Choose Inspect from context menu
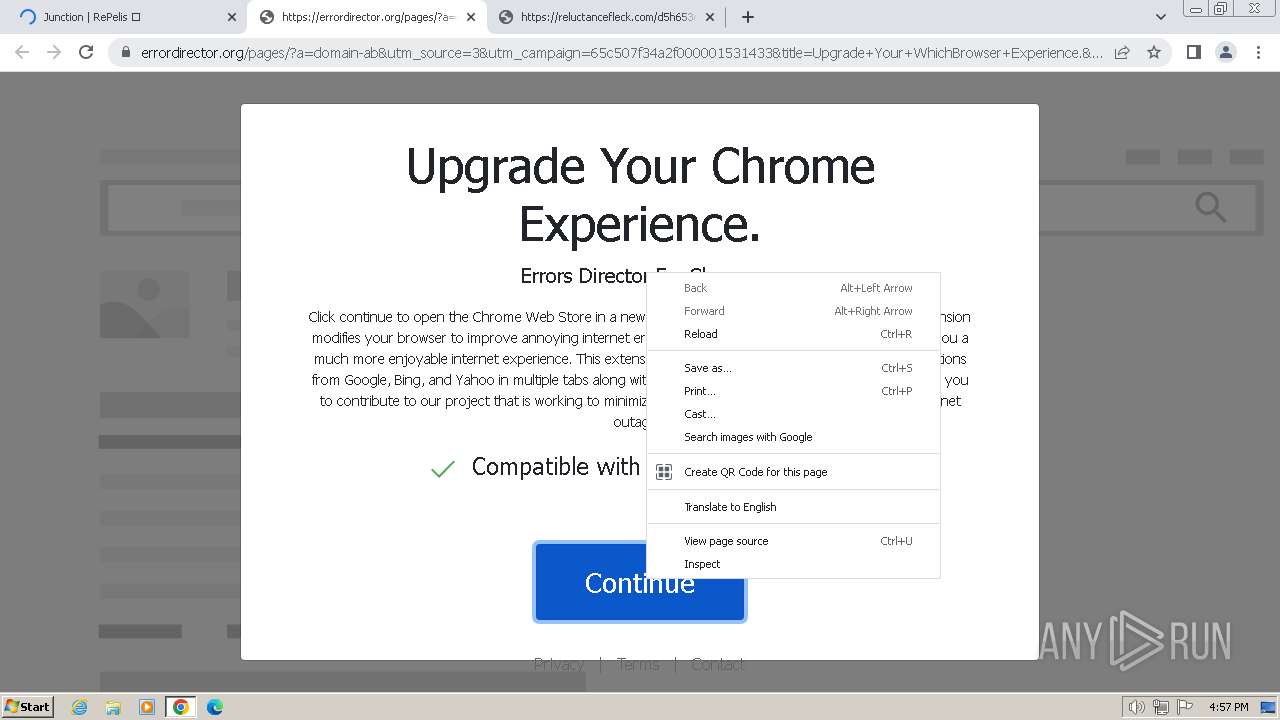Image resolution: width=1280 pixels, height=720 pixels. coord(793,564)
